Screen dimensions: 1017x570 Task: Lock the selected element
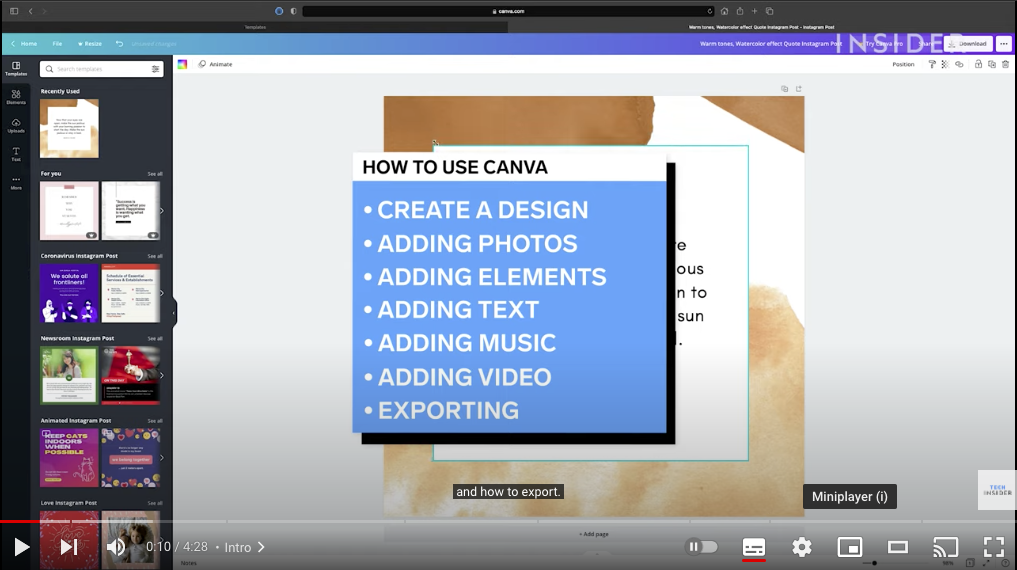[x=978, y=64]
